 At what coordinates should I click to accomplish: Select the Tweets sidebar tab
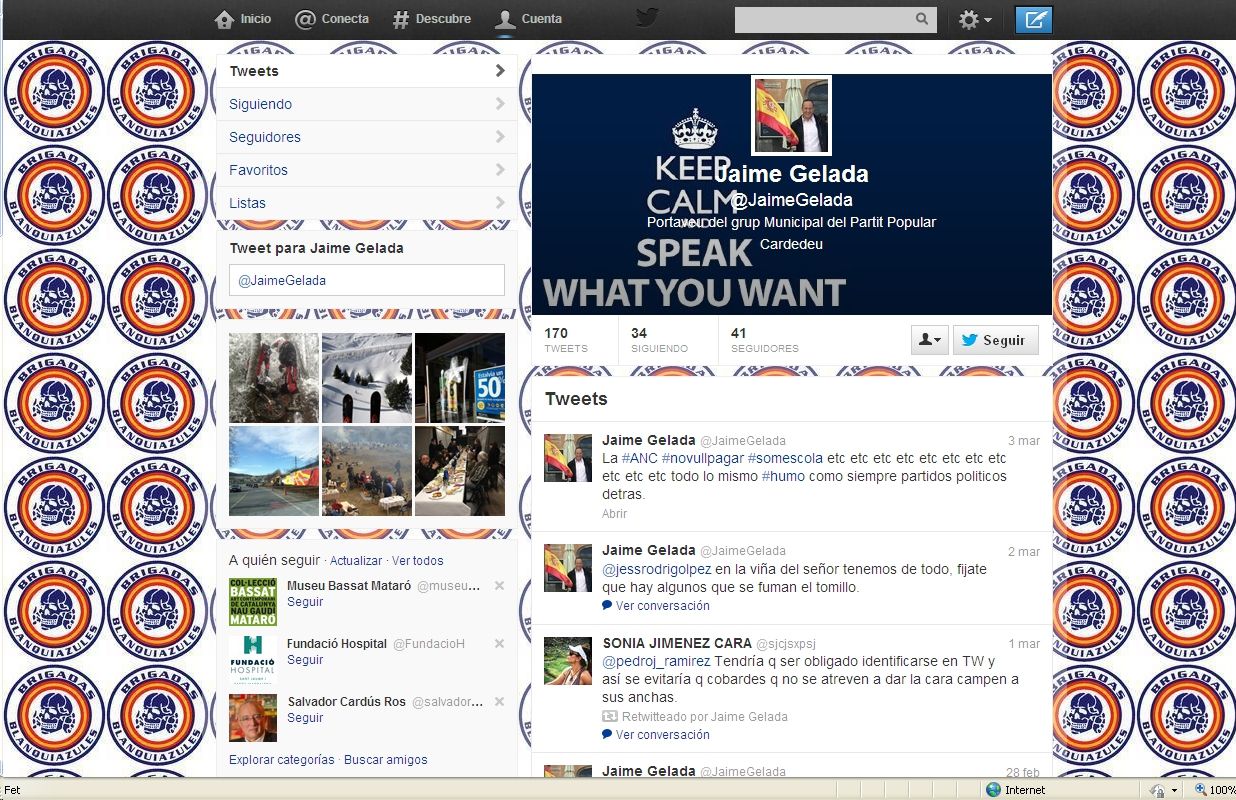pyautogui.click(x=366, y=71)
